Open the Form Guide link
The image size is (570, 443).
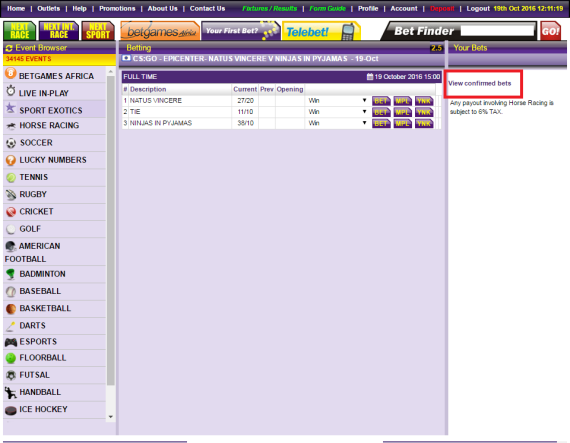coord(327,8)
